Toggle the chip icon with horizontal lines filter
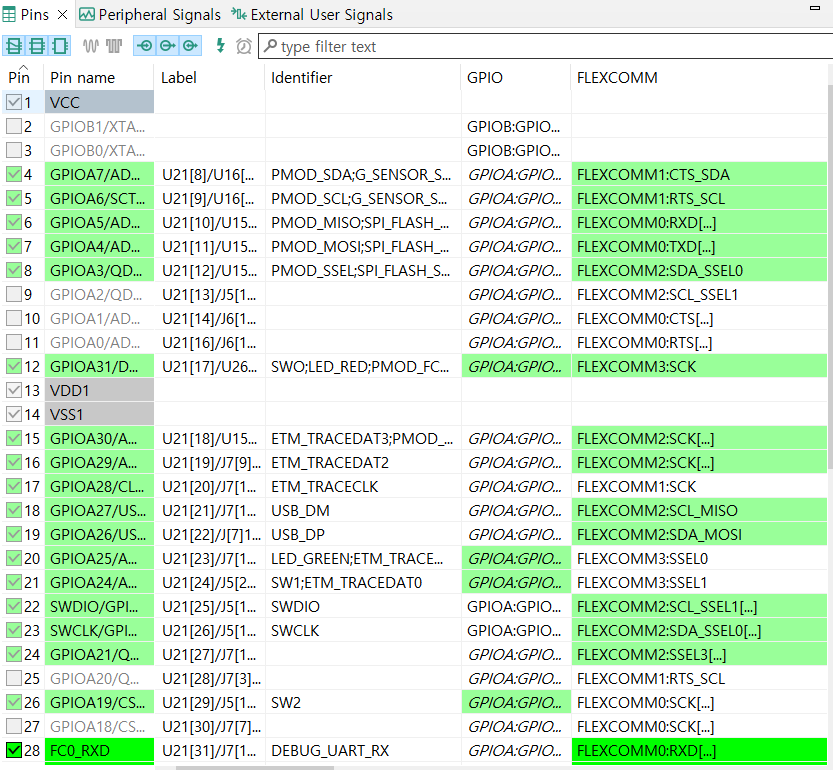Viewport: 833px width, 770px height. tap(37, 46)
